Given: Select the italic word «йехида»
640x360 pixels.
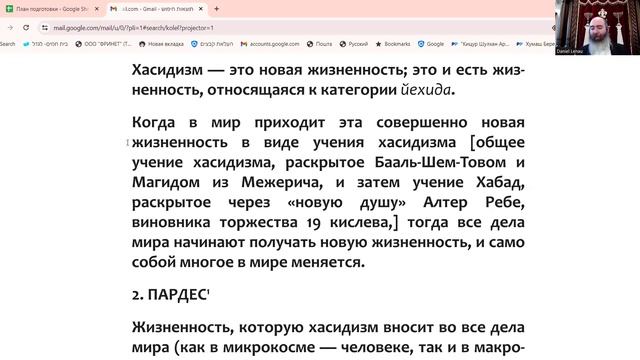Looking at the screenshot, I should (426, 90).
